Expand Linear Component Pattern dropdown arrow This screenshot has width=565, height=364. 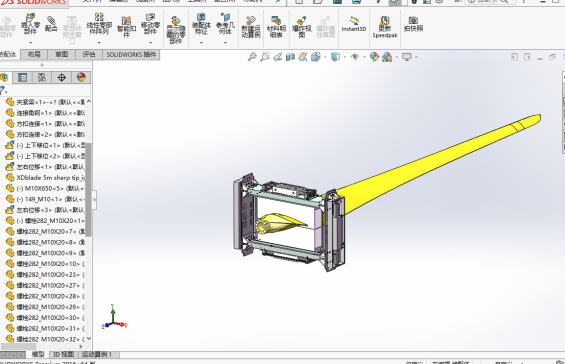coord(99,43)
